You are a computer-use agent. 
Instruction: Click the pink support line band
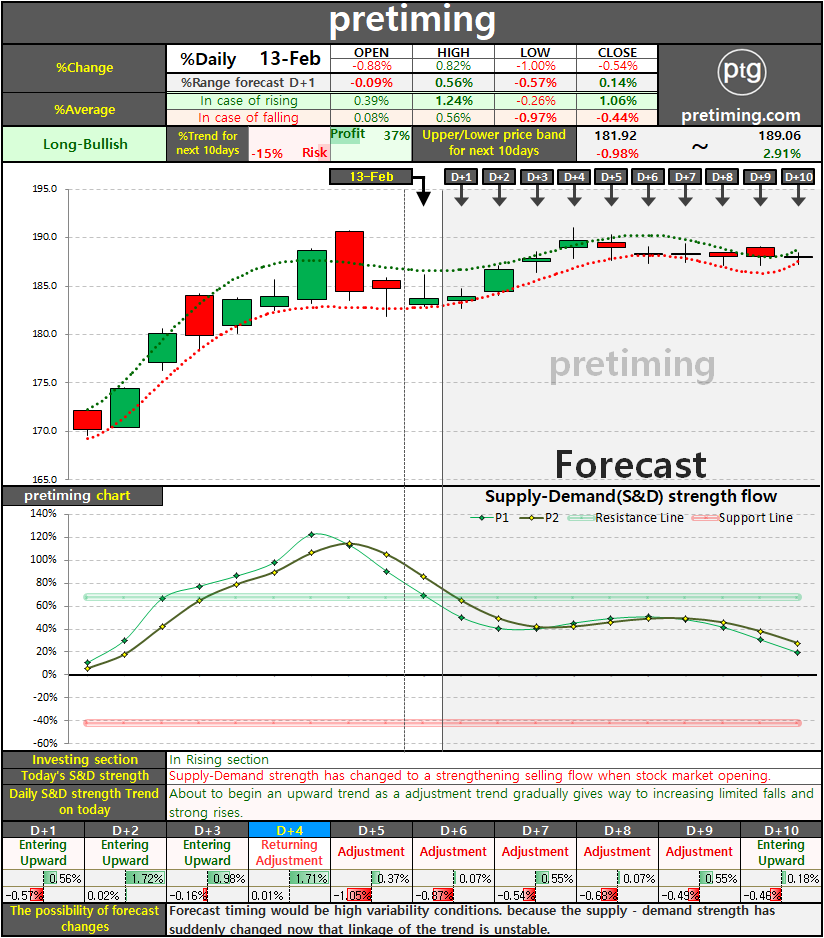(442, 723)
